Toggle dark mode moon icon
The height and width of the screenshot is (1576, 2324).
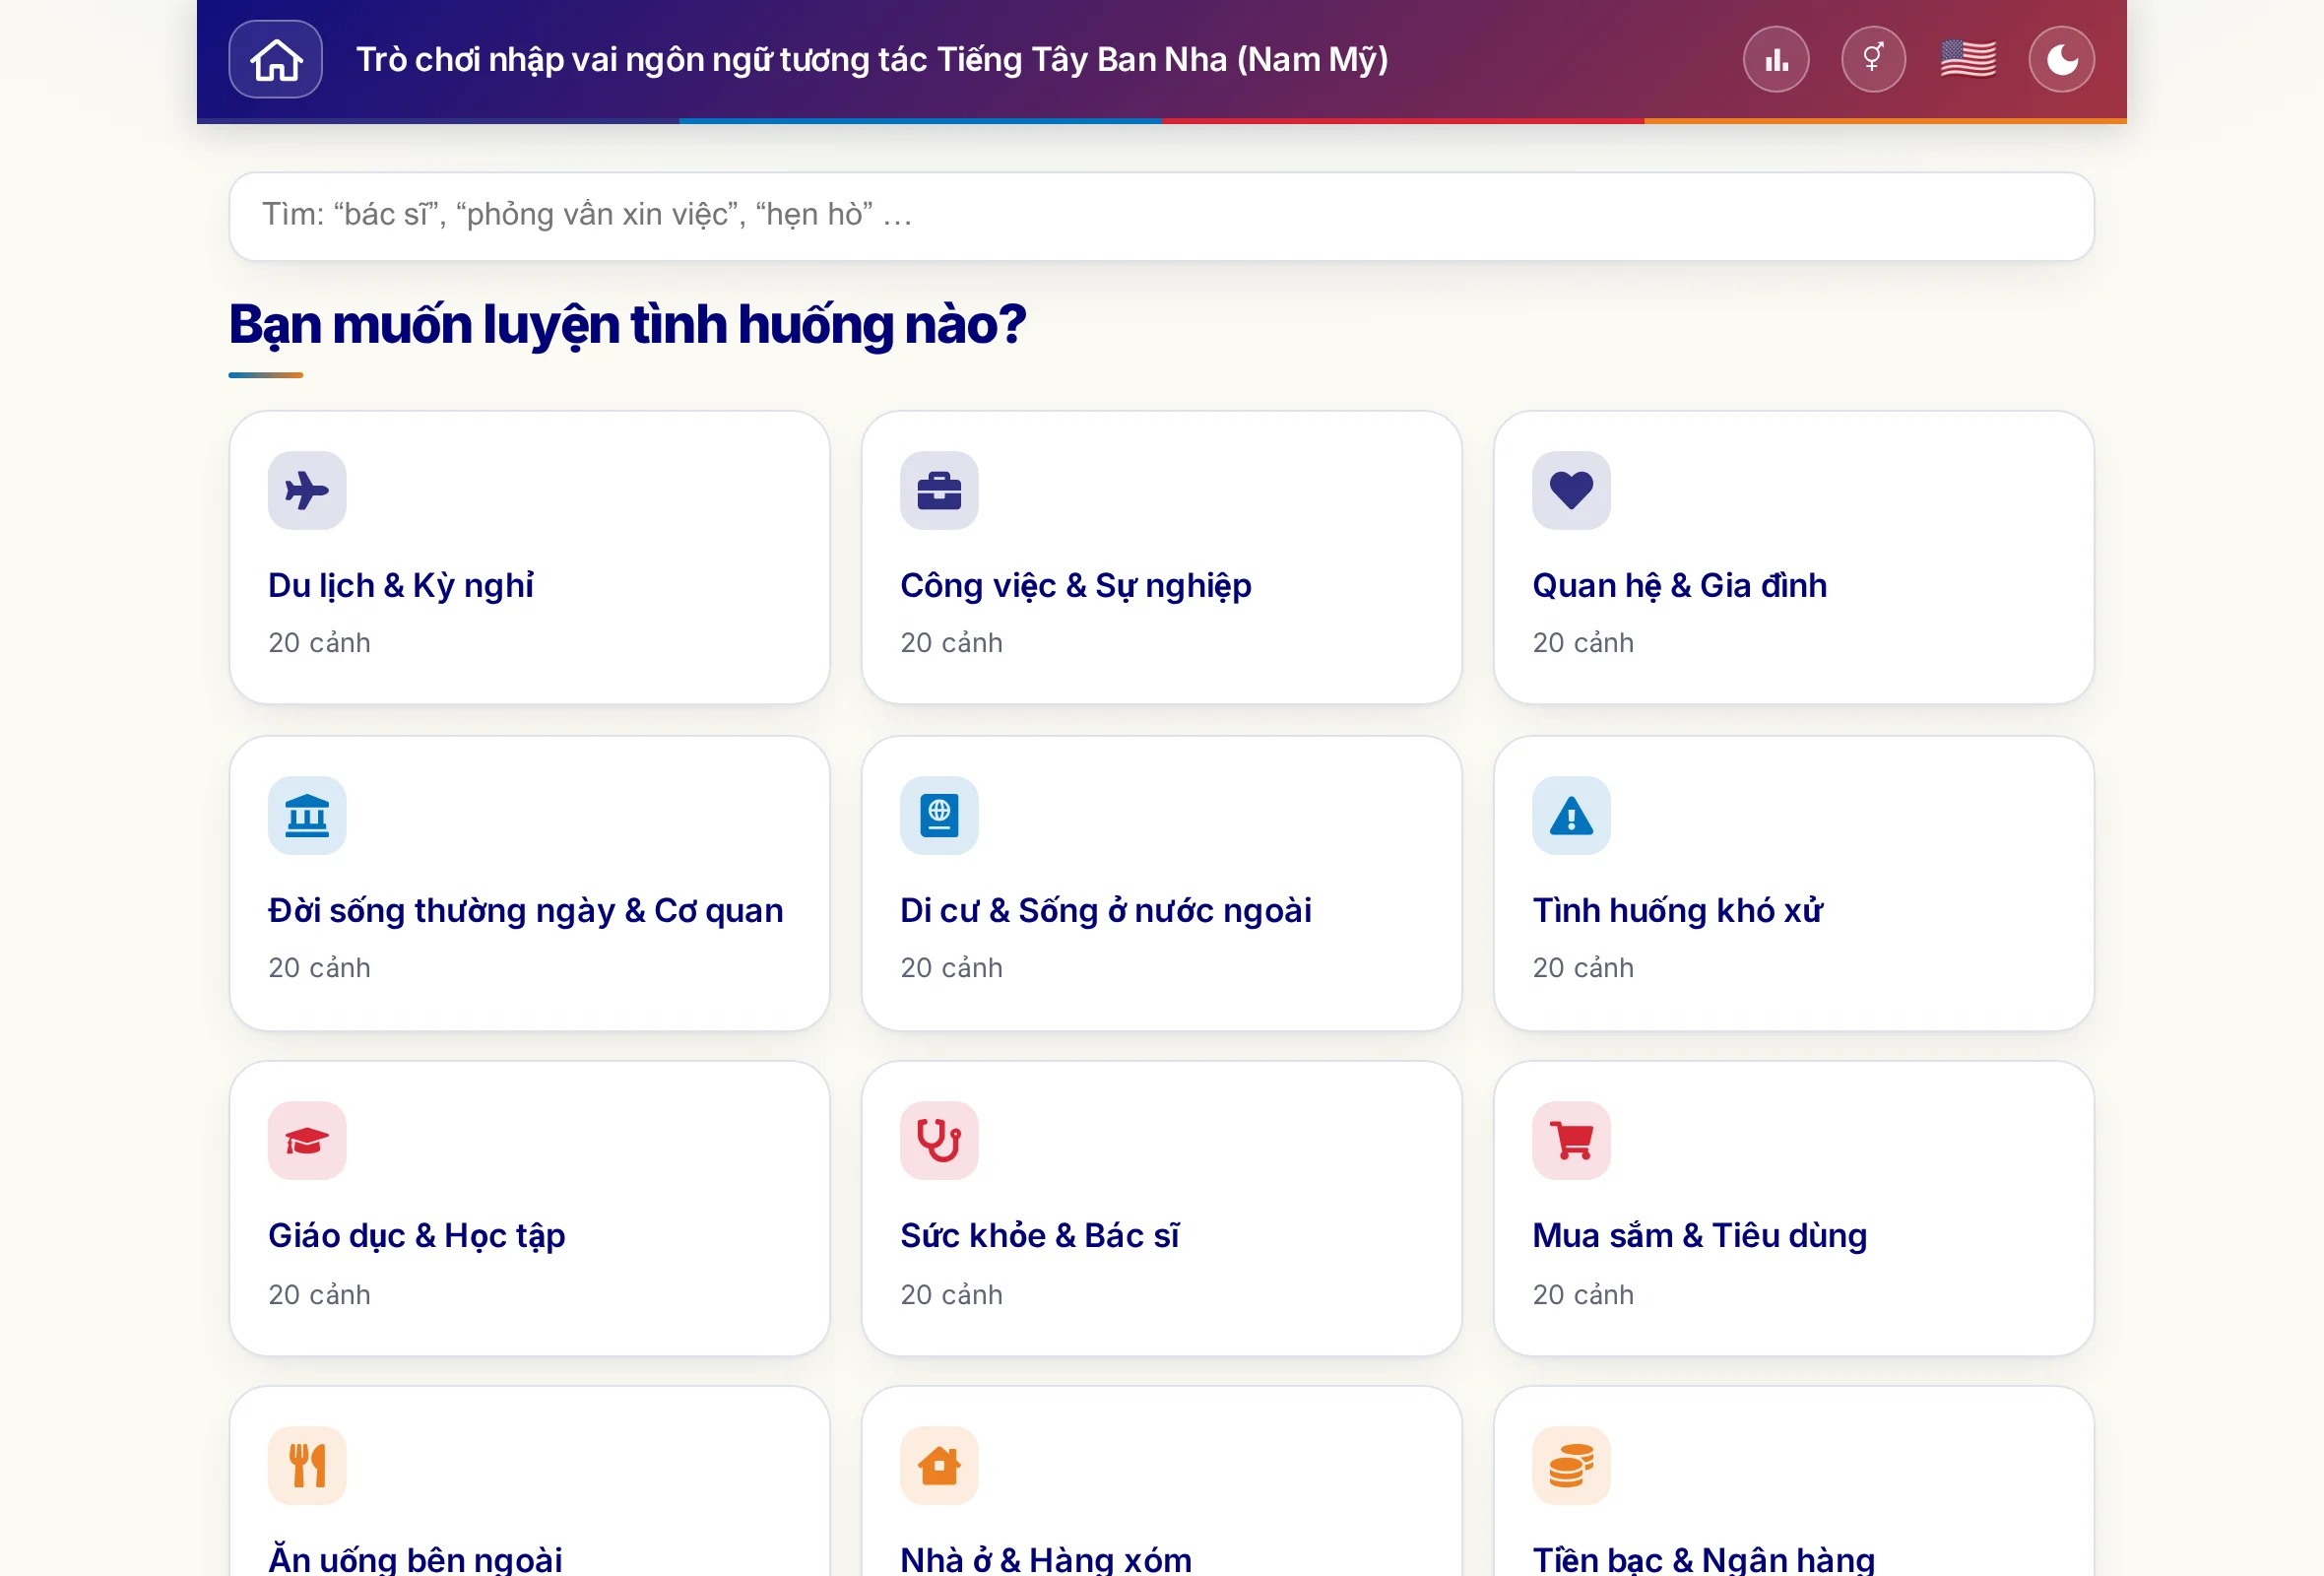2061,59
